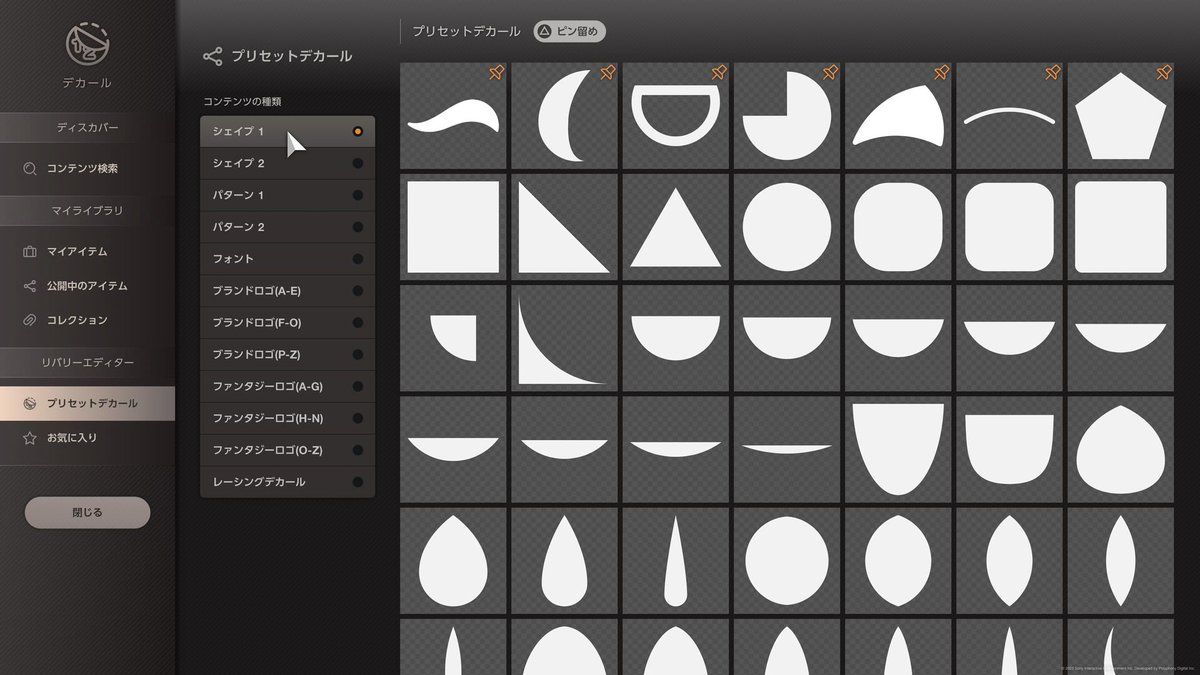Image resolution: width=1200 pixels, height=675 pixels.
Task: Select the concave curved triangle decal thumbnail
Action: [x=565, y=338]
